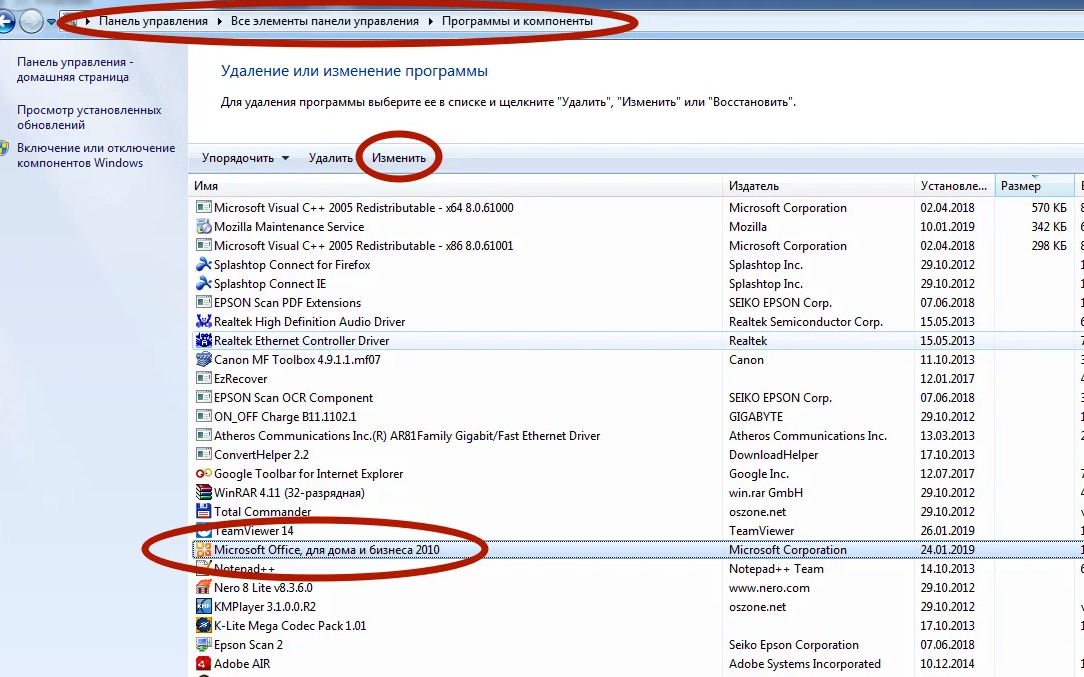Click the Microsoft Visual C++ 2005 x64 program icon
Viewport: 1084px width, 677px height.
[203, 207]
